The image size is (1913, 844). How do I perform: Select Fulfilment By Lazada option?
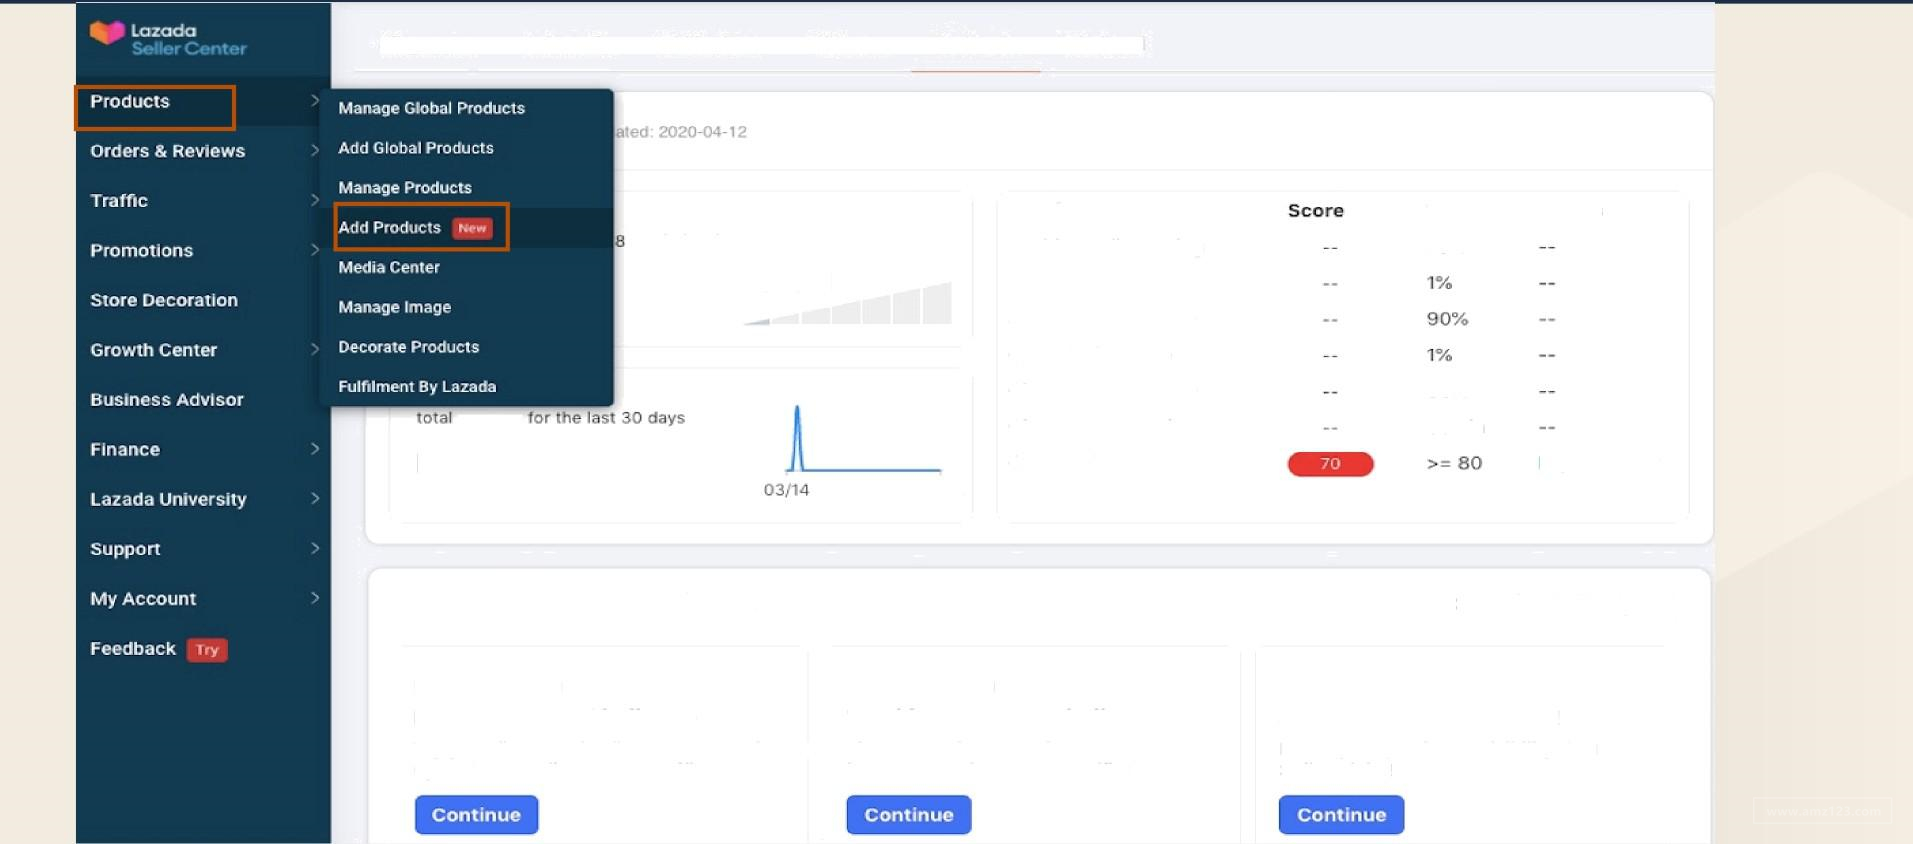pyautogui.click(x=417, y=386)
